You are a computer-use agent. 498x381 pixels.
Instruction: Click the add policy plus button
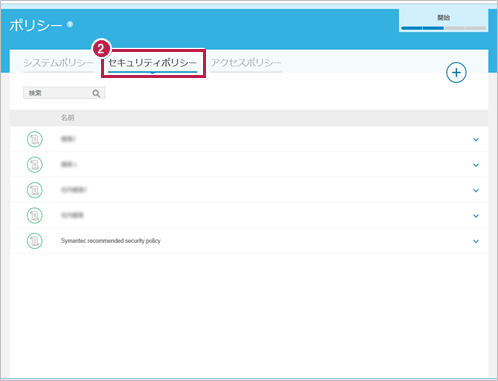[x=456, y=73]
